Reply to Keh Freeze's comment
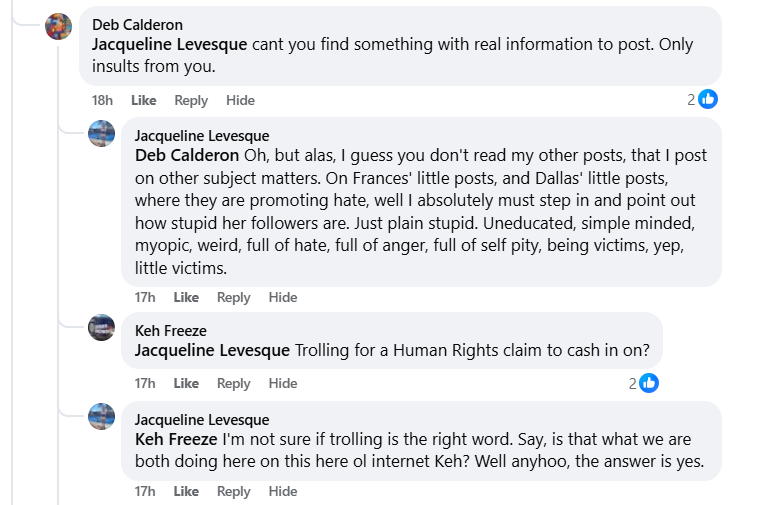The width and height of the screenshot is (762, 505). click(x=233, y=383)
